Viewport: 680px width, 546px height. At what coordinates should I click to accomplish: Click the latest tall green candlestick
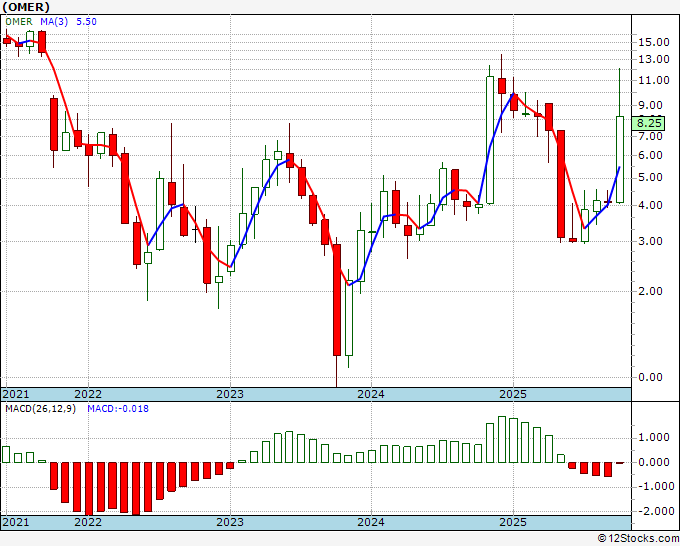(x=620, y=159)
